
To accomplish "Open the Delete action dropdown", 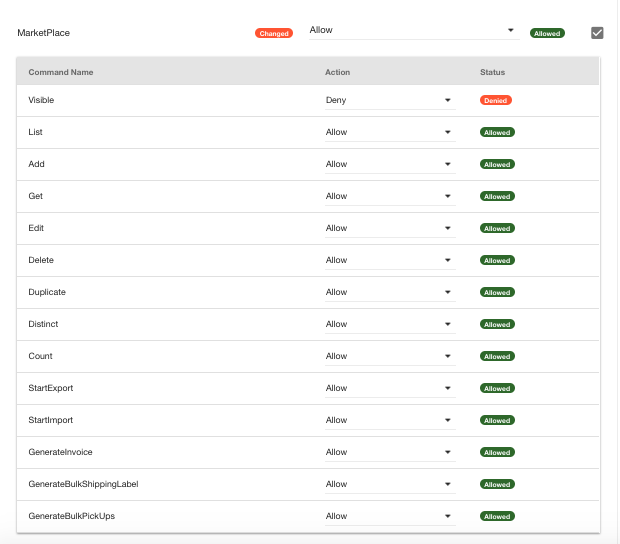I will tap(390, 260).
